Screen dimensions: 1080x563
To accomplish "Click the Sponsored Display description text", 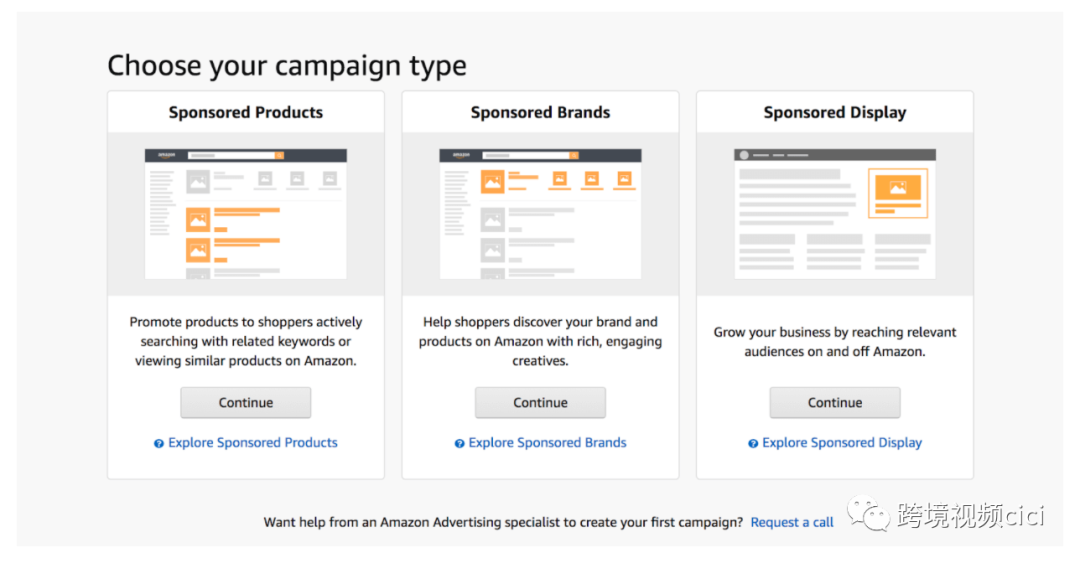I will click(x=835, y=341).
